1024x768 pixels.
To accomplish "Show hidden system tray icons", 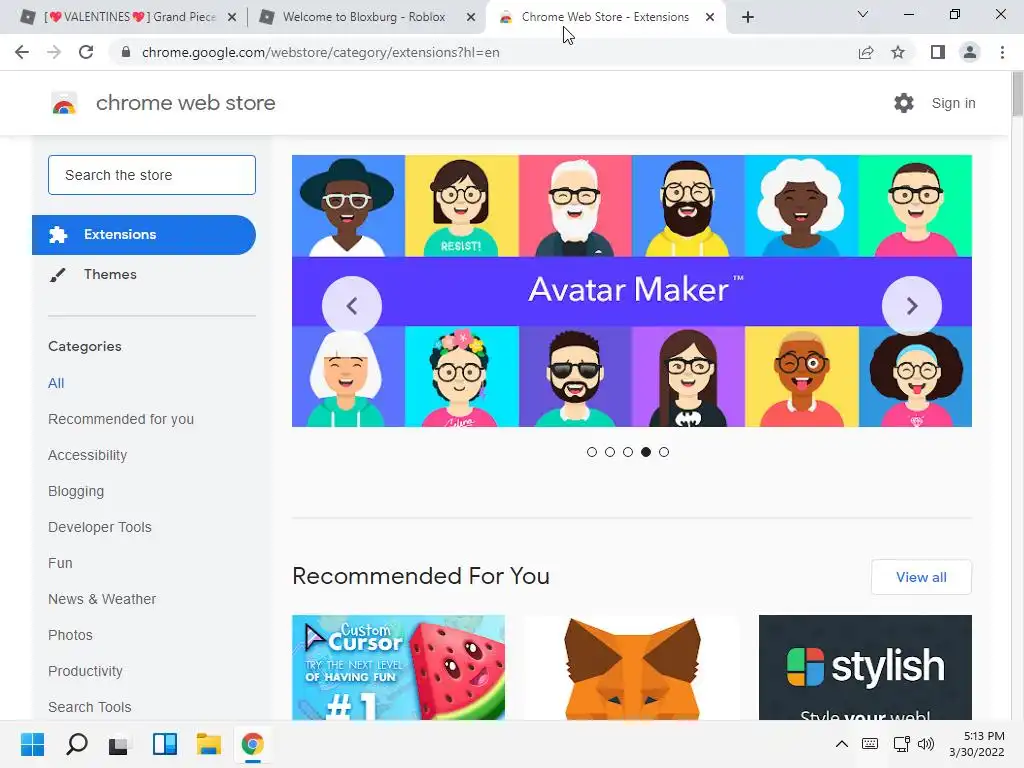I will click(842, 744).
